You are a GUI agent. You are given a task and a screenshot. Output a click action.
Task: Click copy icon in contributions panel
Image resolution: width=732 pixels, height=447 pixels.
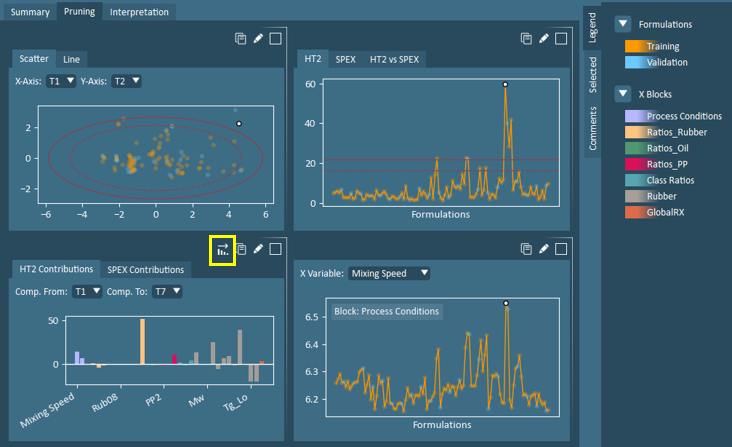(x=240, y=249)
